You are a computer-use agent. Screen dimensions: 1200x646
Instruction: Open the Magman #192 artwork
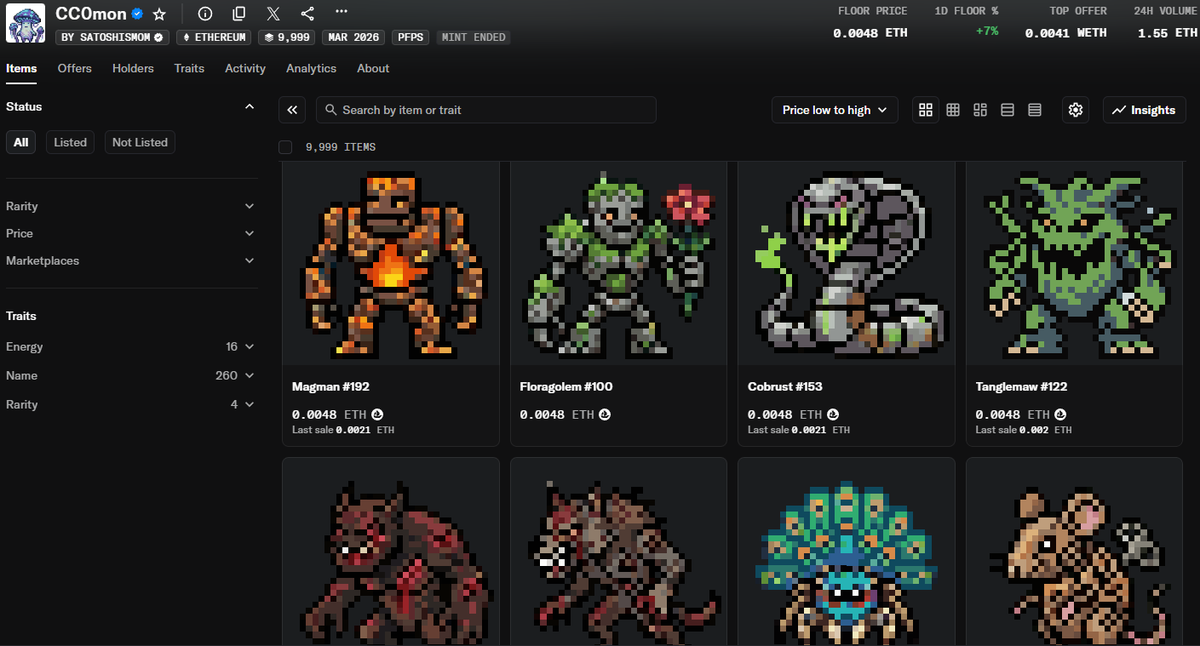[390, 264]
